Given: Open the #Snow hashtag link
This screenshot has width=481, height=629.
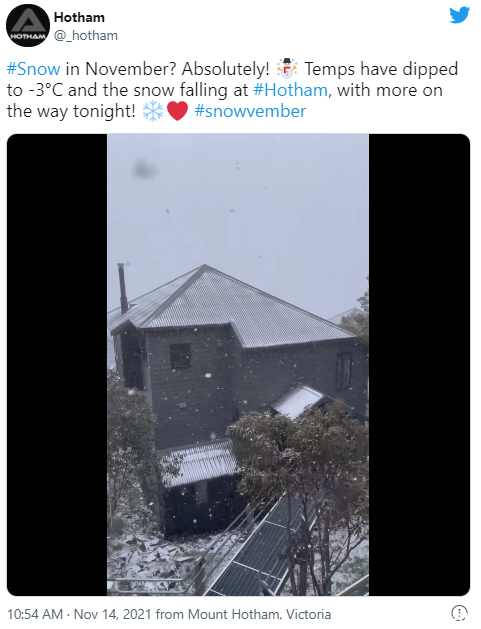Looking at the screenshot, I should [x=34, y=69].
